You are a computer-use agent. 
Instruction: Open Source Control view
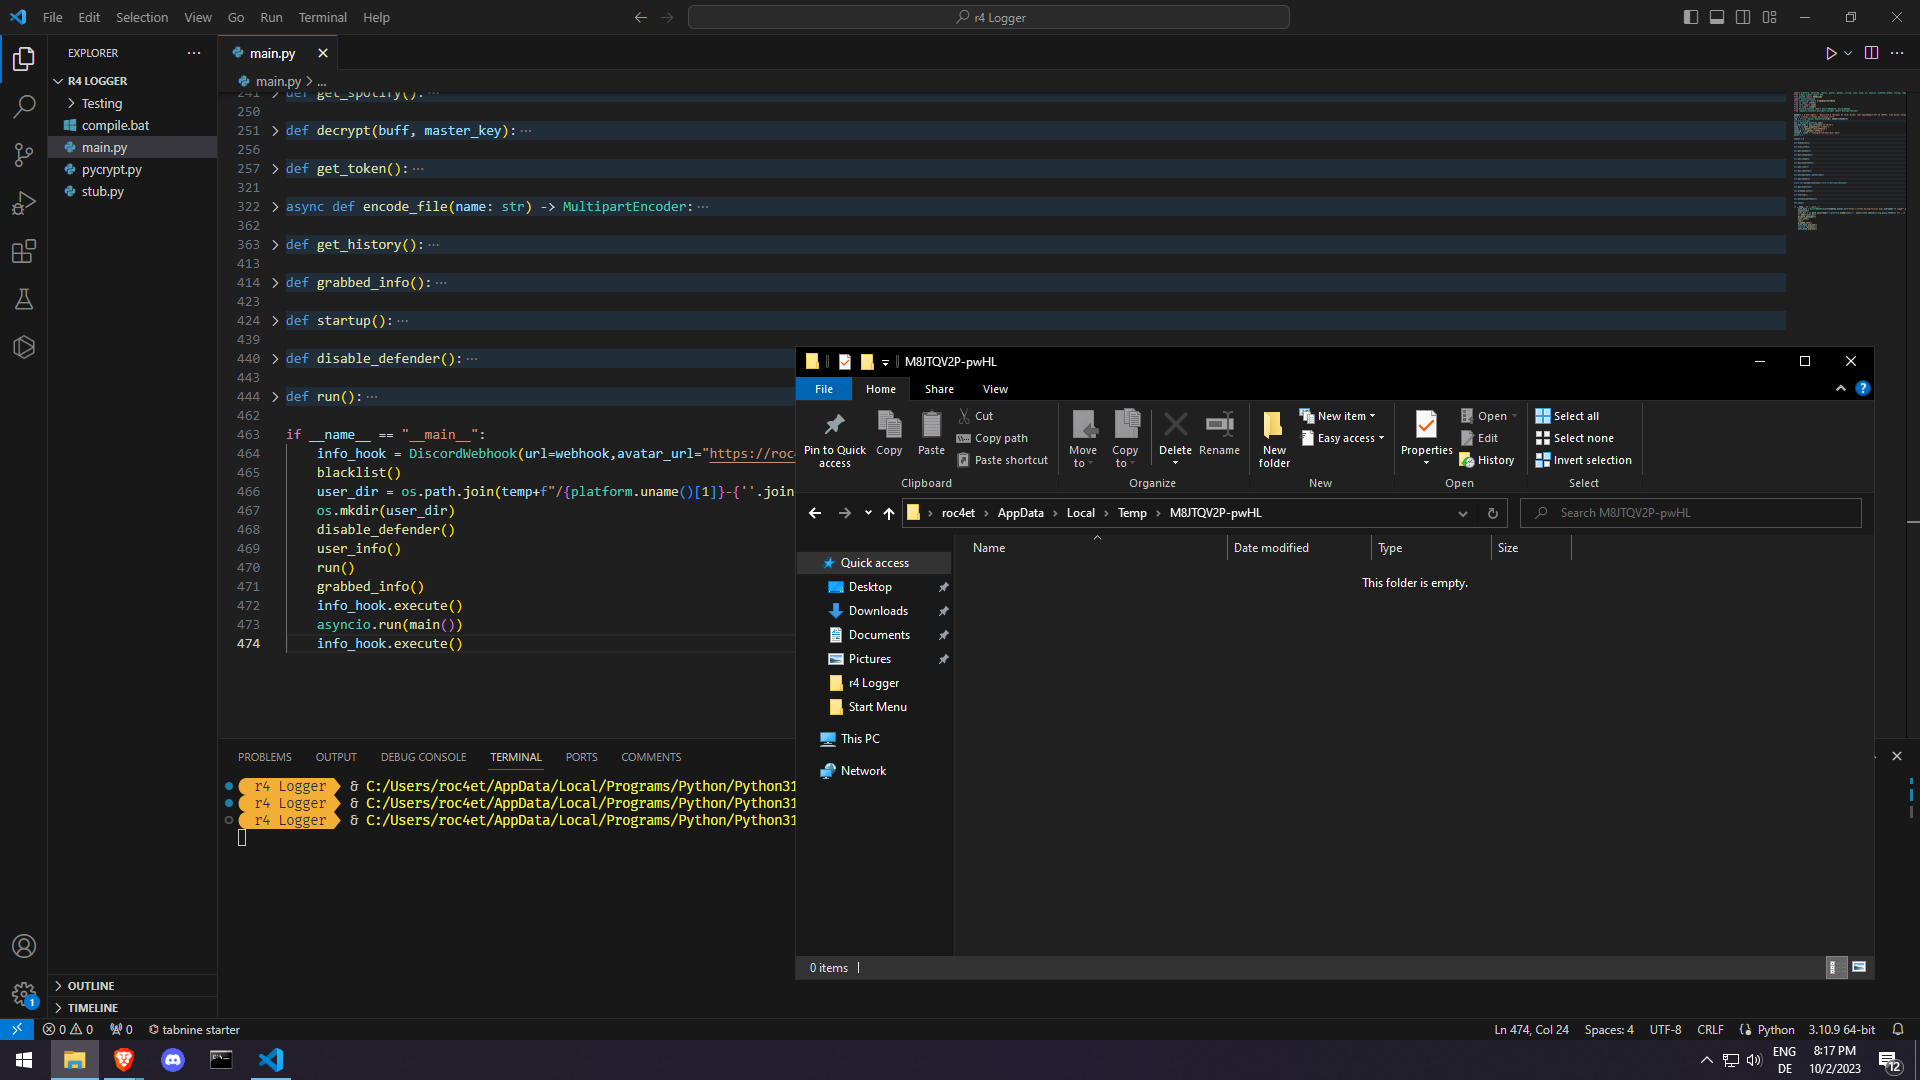click(24, 154)
